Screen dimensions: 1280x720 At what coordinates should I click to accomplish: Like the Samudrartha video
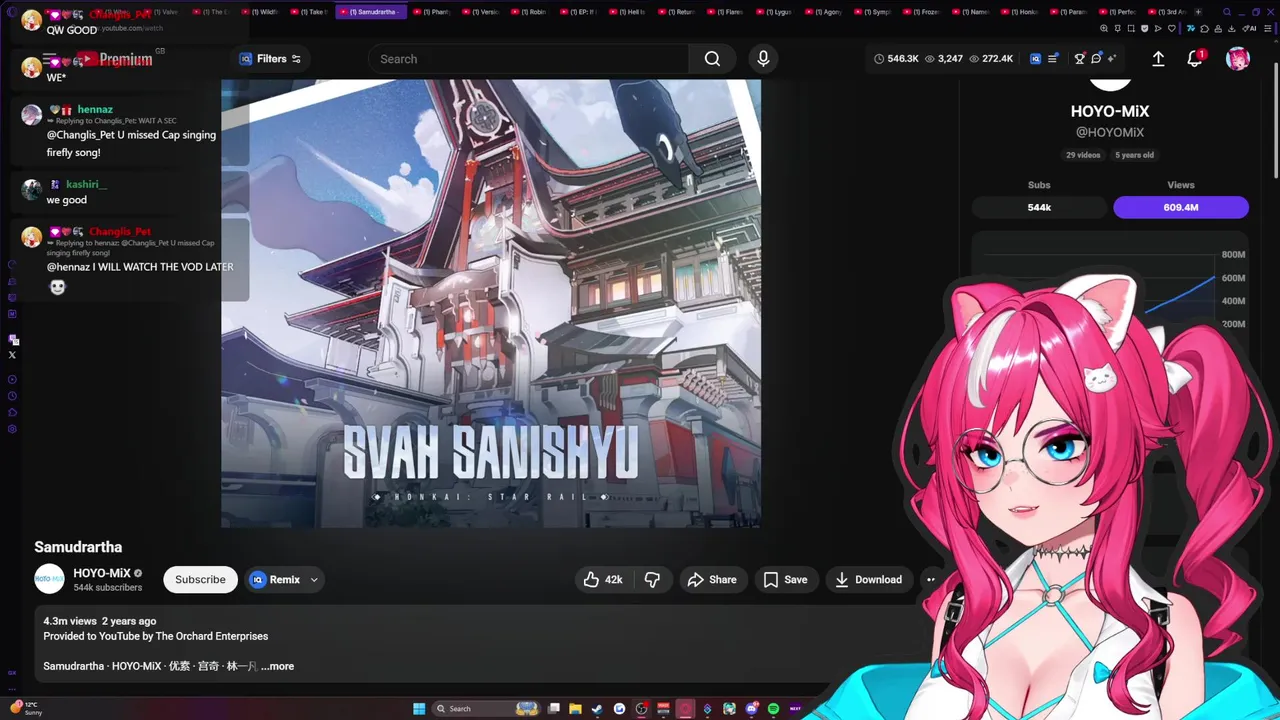click(x=603, y=580)
